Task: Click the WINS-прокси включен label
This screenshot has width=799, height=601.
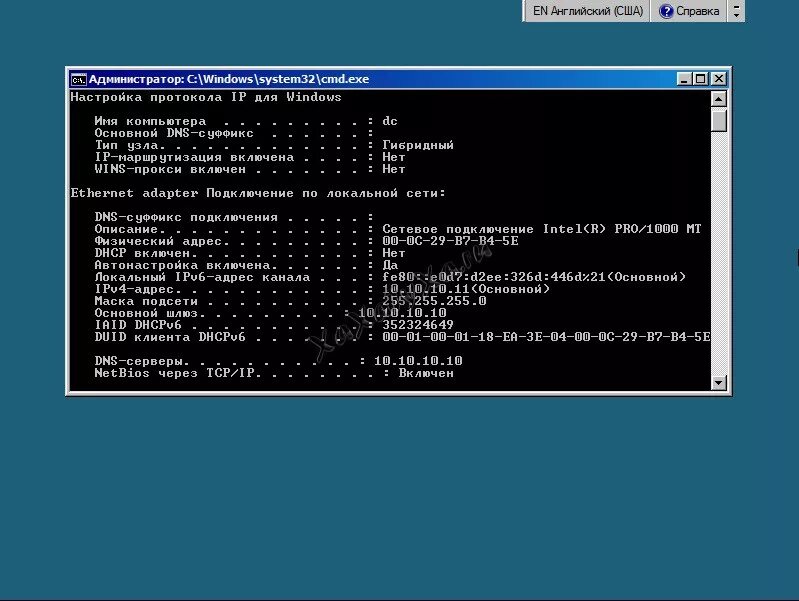Action: pyautogui.click(x=170, y=169)
